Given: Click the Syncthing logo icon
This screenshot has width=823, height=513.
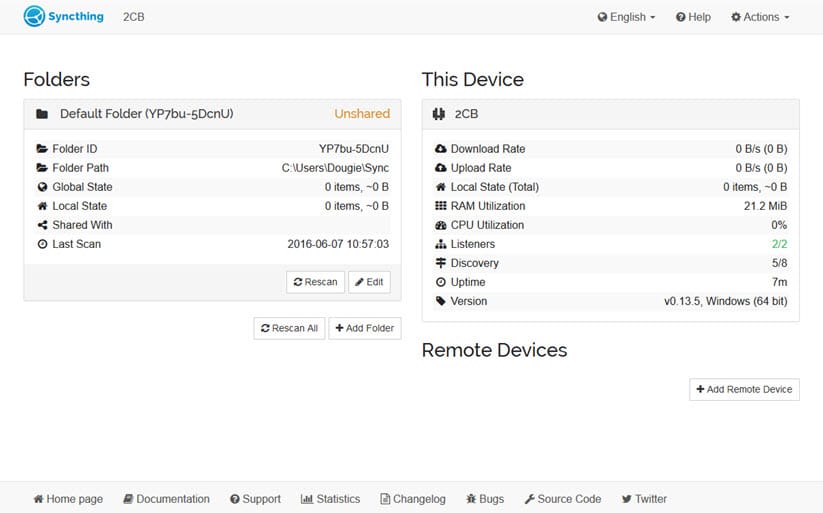Looking at the screenshot, I should coord(34,16).
